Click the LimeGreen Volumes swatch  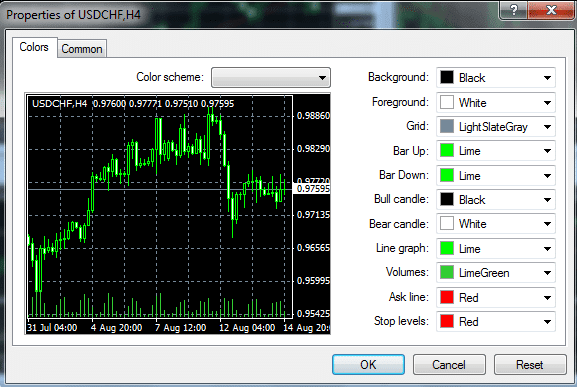[x=447, y=273]
